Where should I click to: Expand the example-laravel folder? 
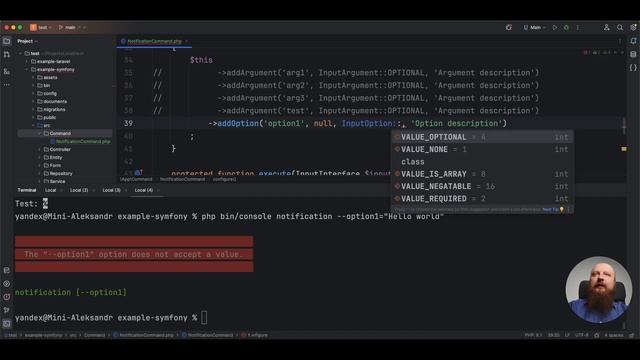[27, 62]
